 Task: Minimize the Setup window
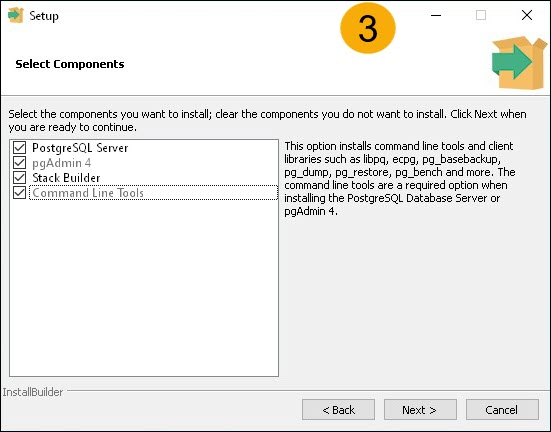click(436, 15)
